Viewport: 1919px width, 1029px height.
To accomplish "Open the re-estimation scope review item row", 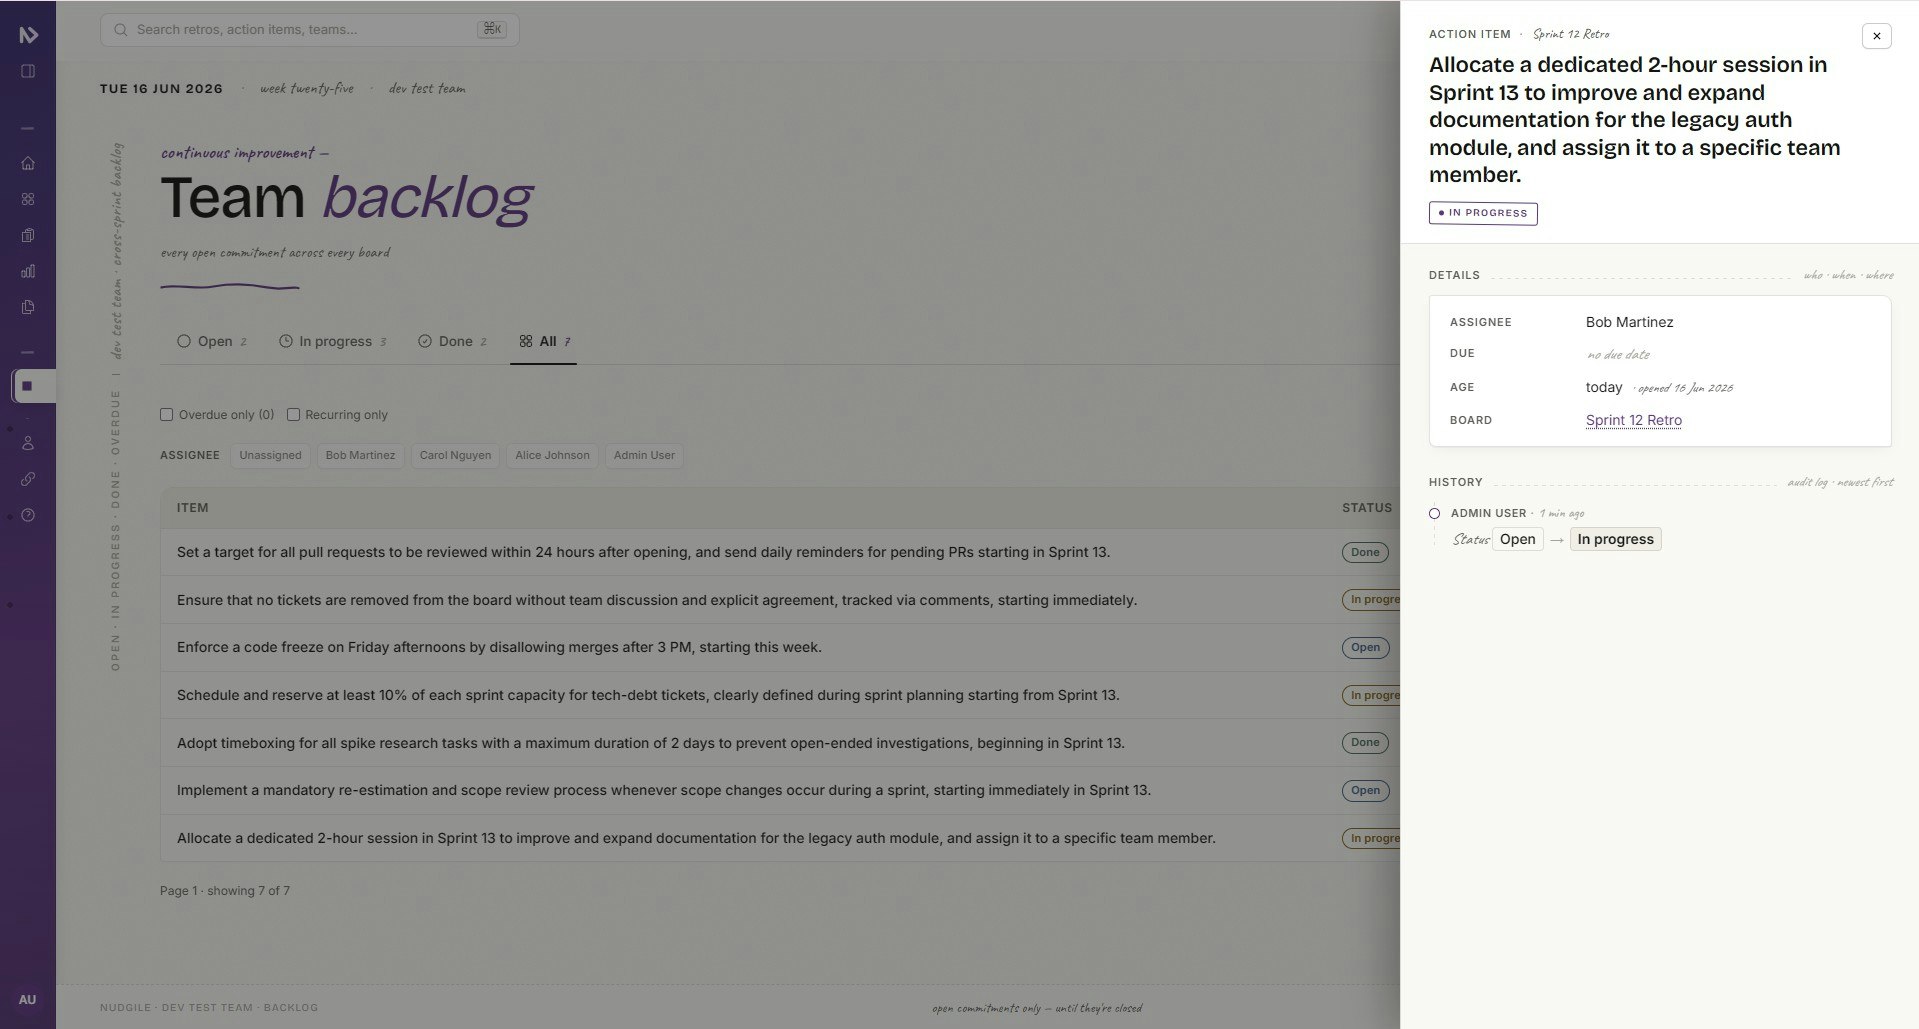I will (x=664, y=790).
